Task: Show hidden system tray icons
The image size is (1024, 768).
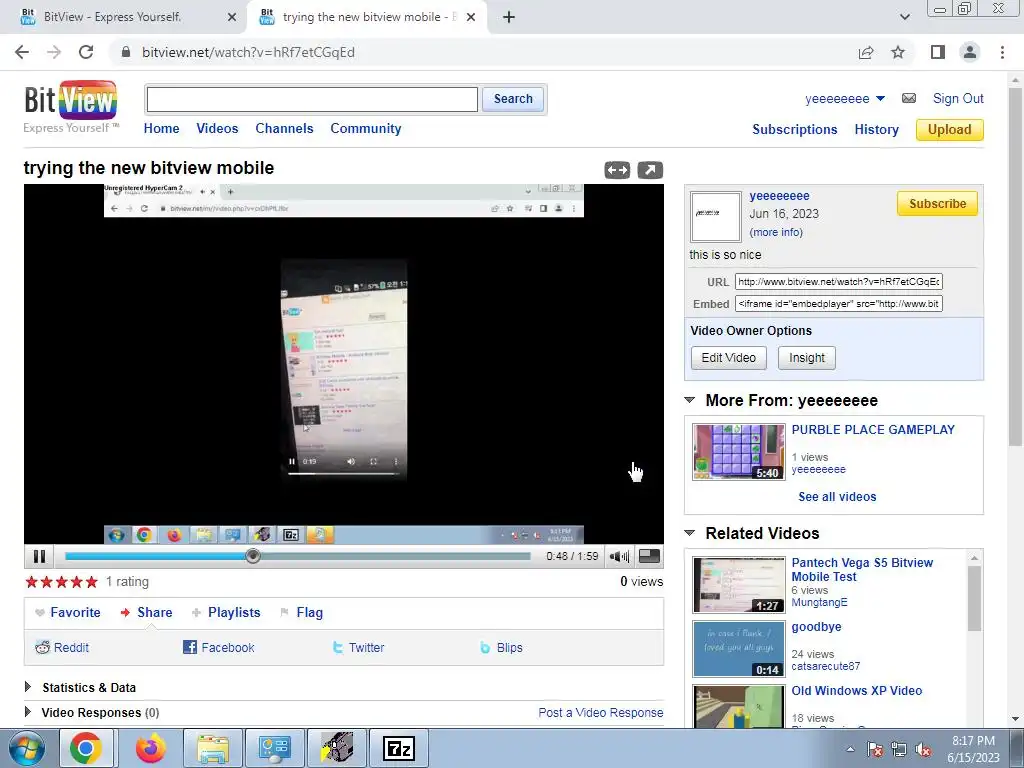Action: (x=850, y=749)
